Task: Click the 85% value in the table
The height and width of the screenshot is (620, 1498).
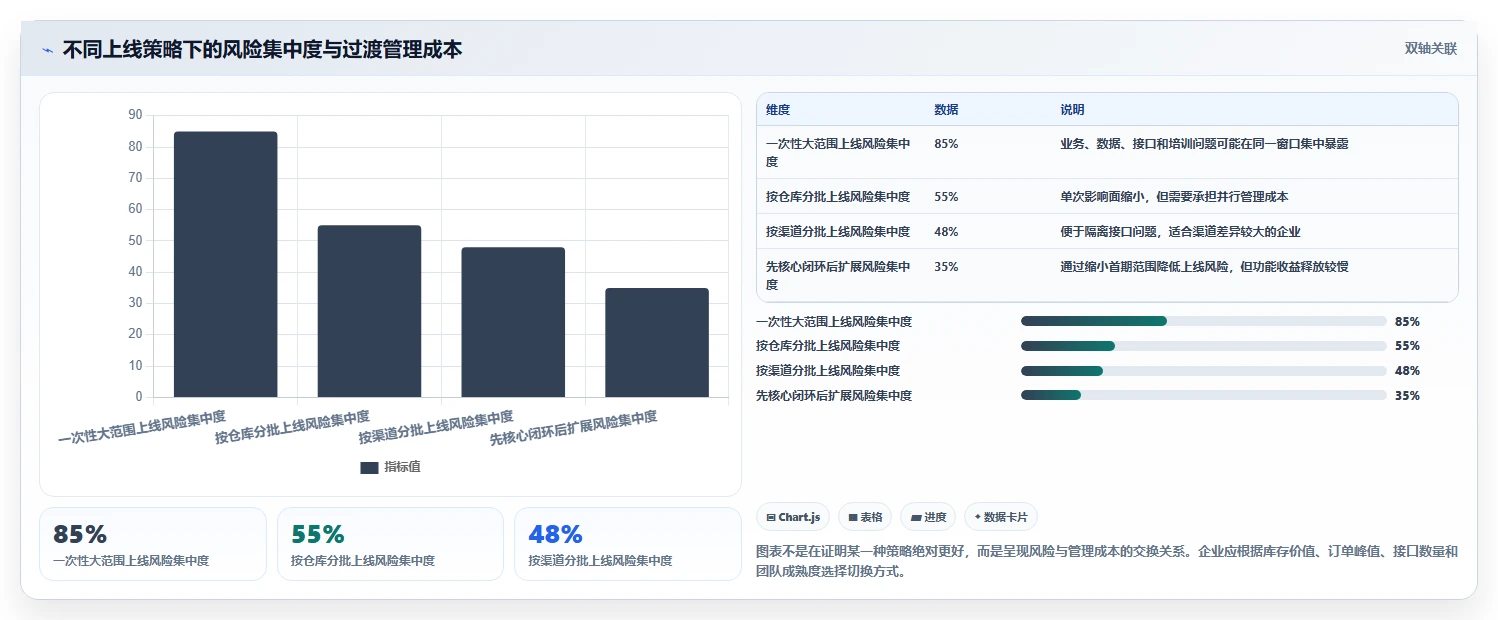Action: [946, 144]
